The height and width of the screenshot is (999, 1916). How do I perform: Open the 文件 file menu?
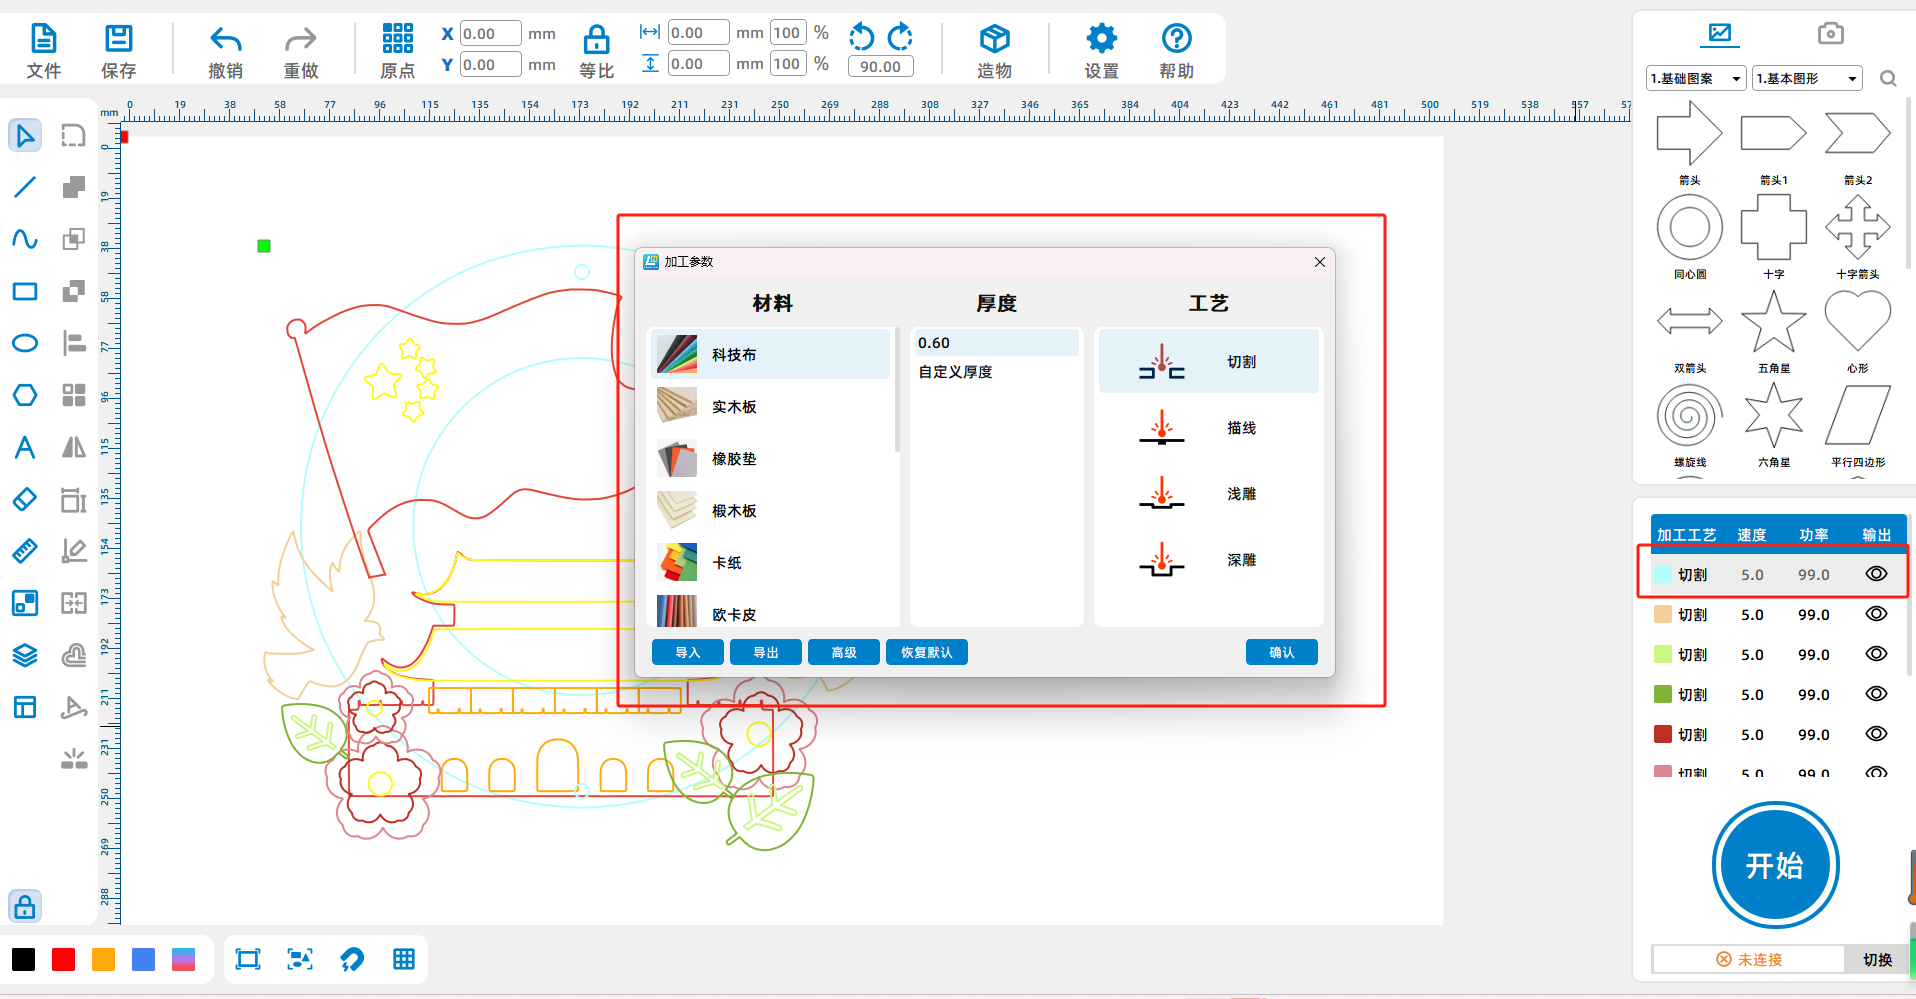(44, 50)
